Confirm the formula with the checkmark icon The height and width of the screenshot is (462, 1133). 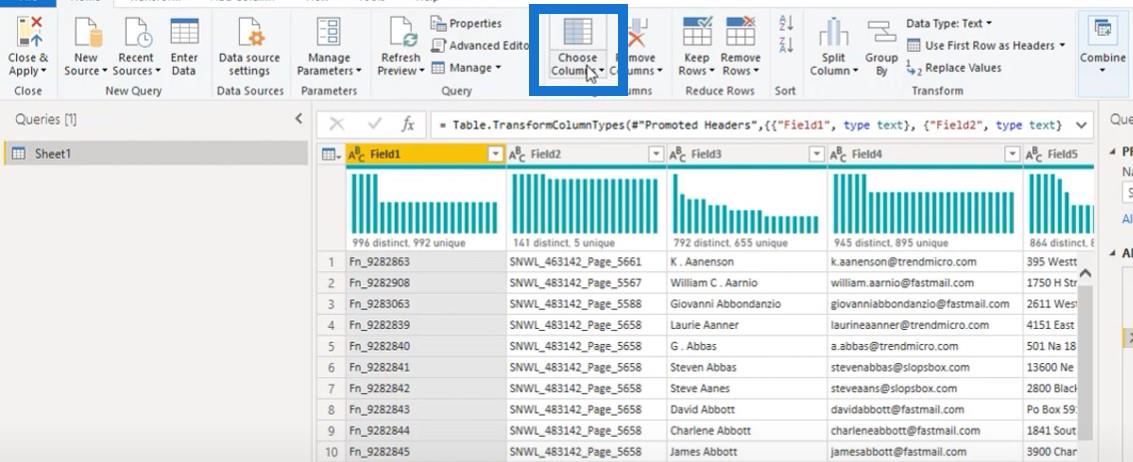(x=374, y=124)
